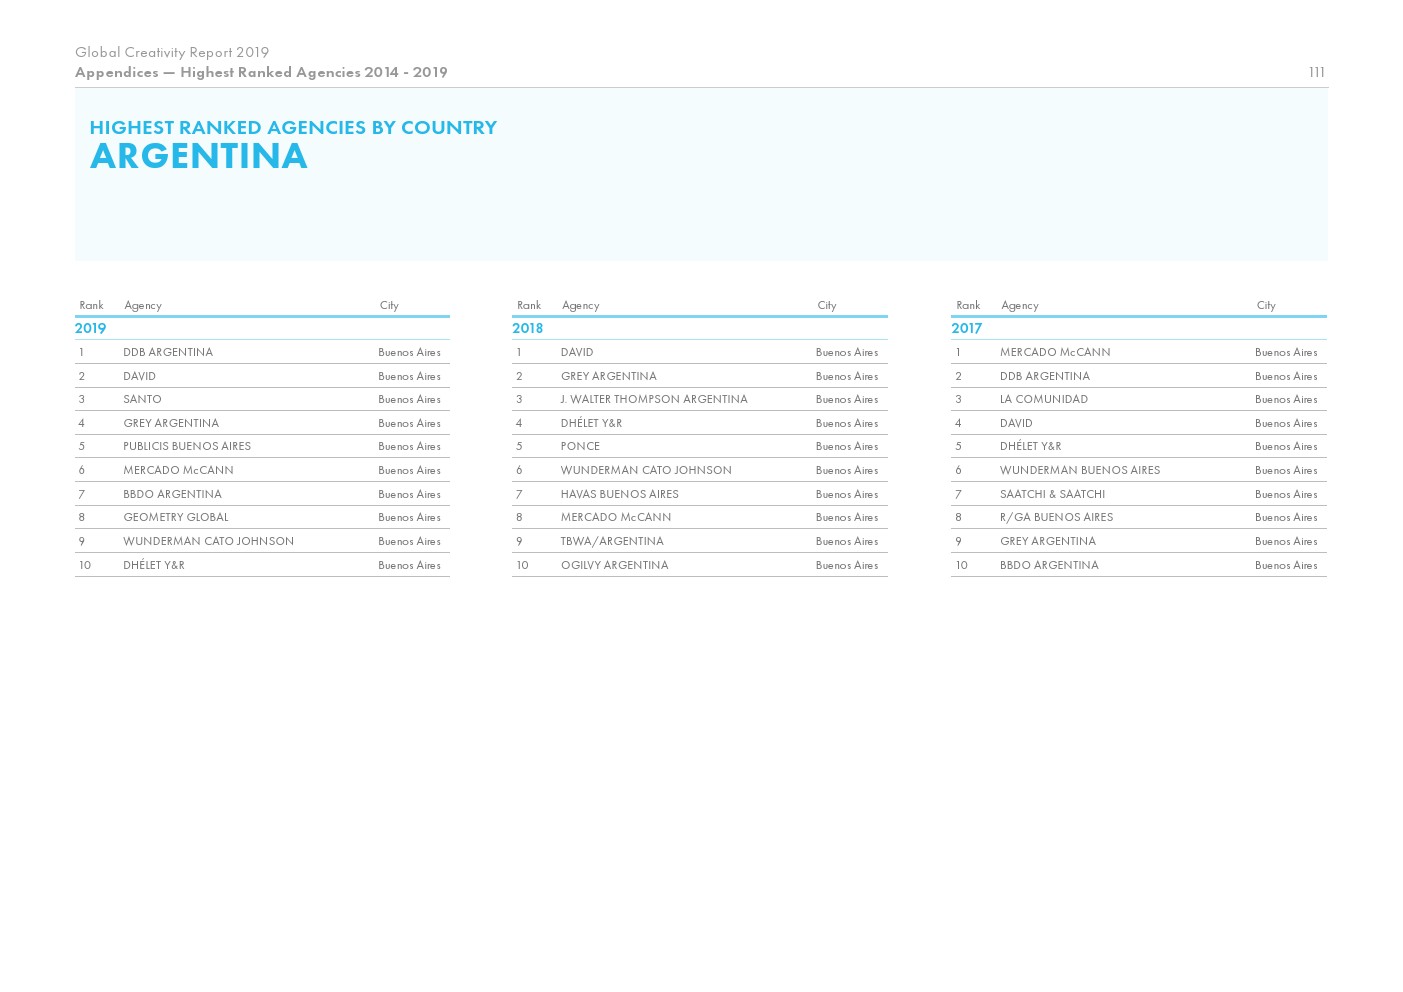Click J. WALTER THOMPSON ARGENTINA entry
This screenshot has width=1403, height=992.
[x=653, y=399]
